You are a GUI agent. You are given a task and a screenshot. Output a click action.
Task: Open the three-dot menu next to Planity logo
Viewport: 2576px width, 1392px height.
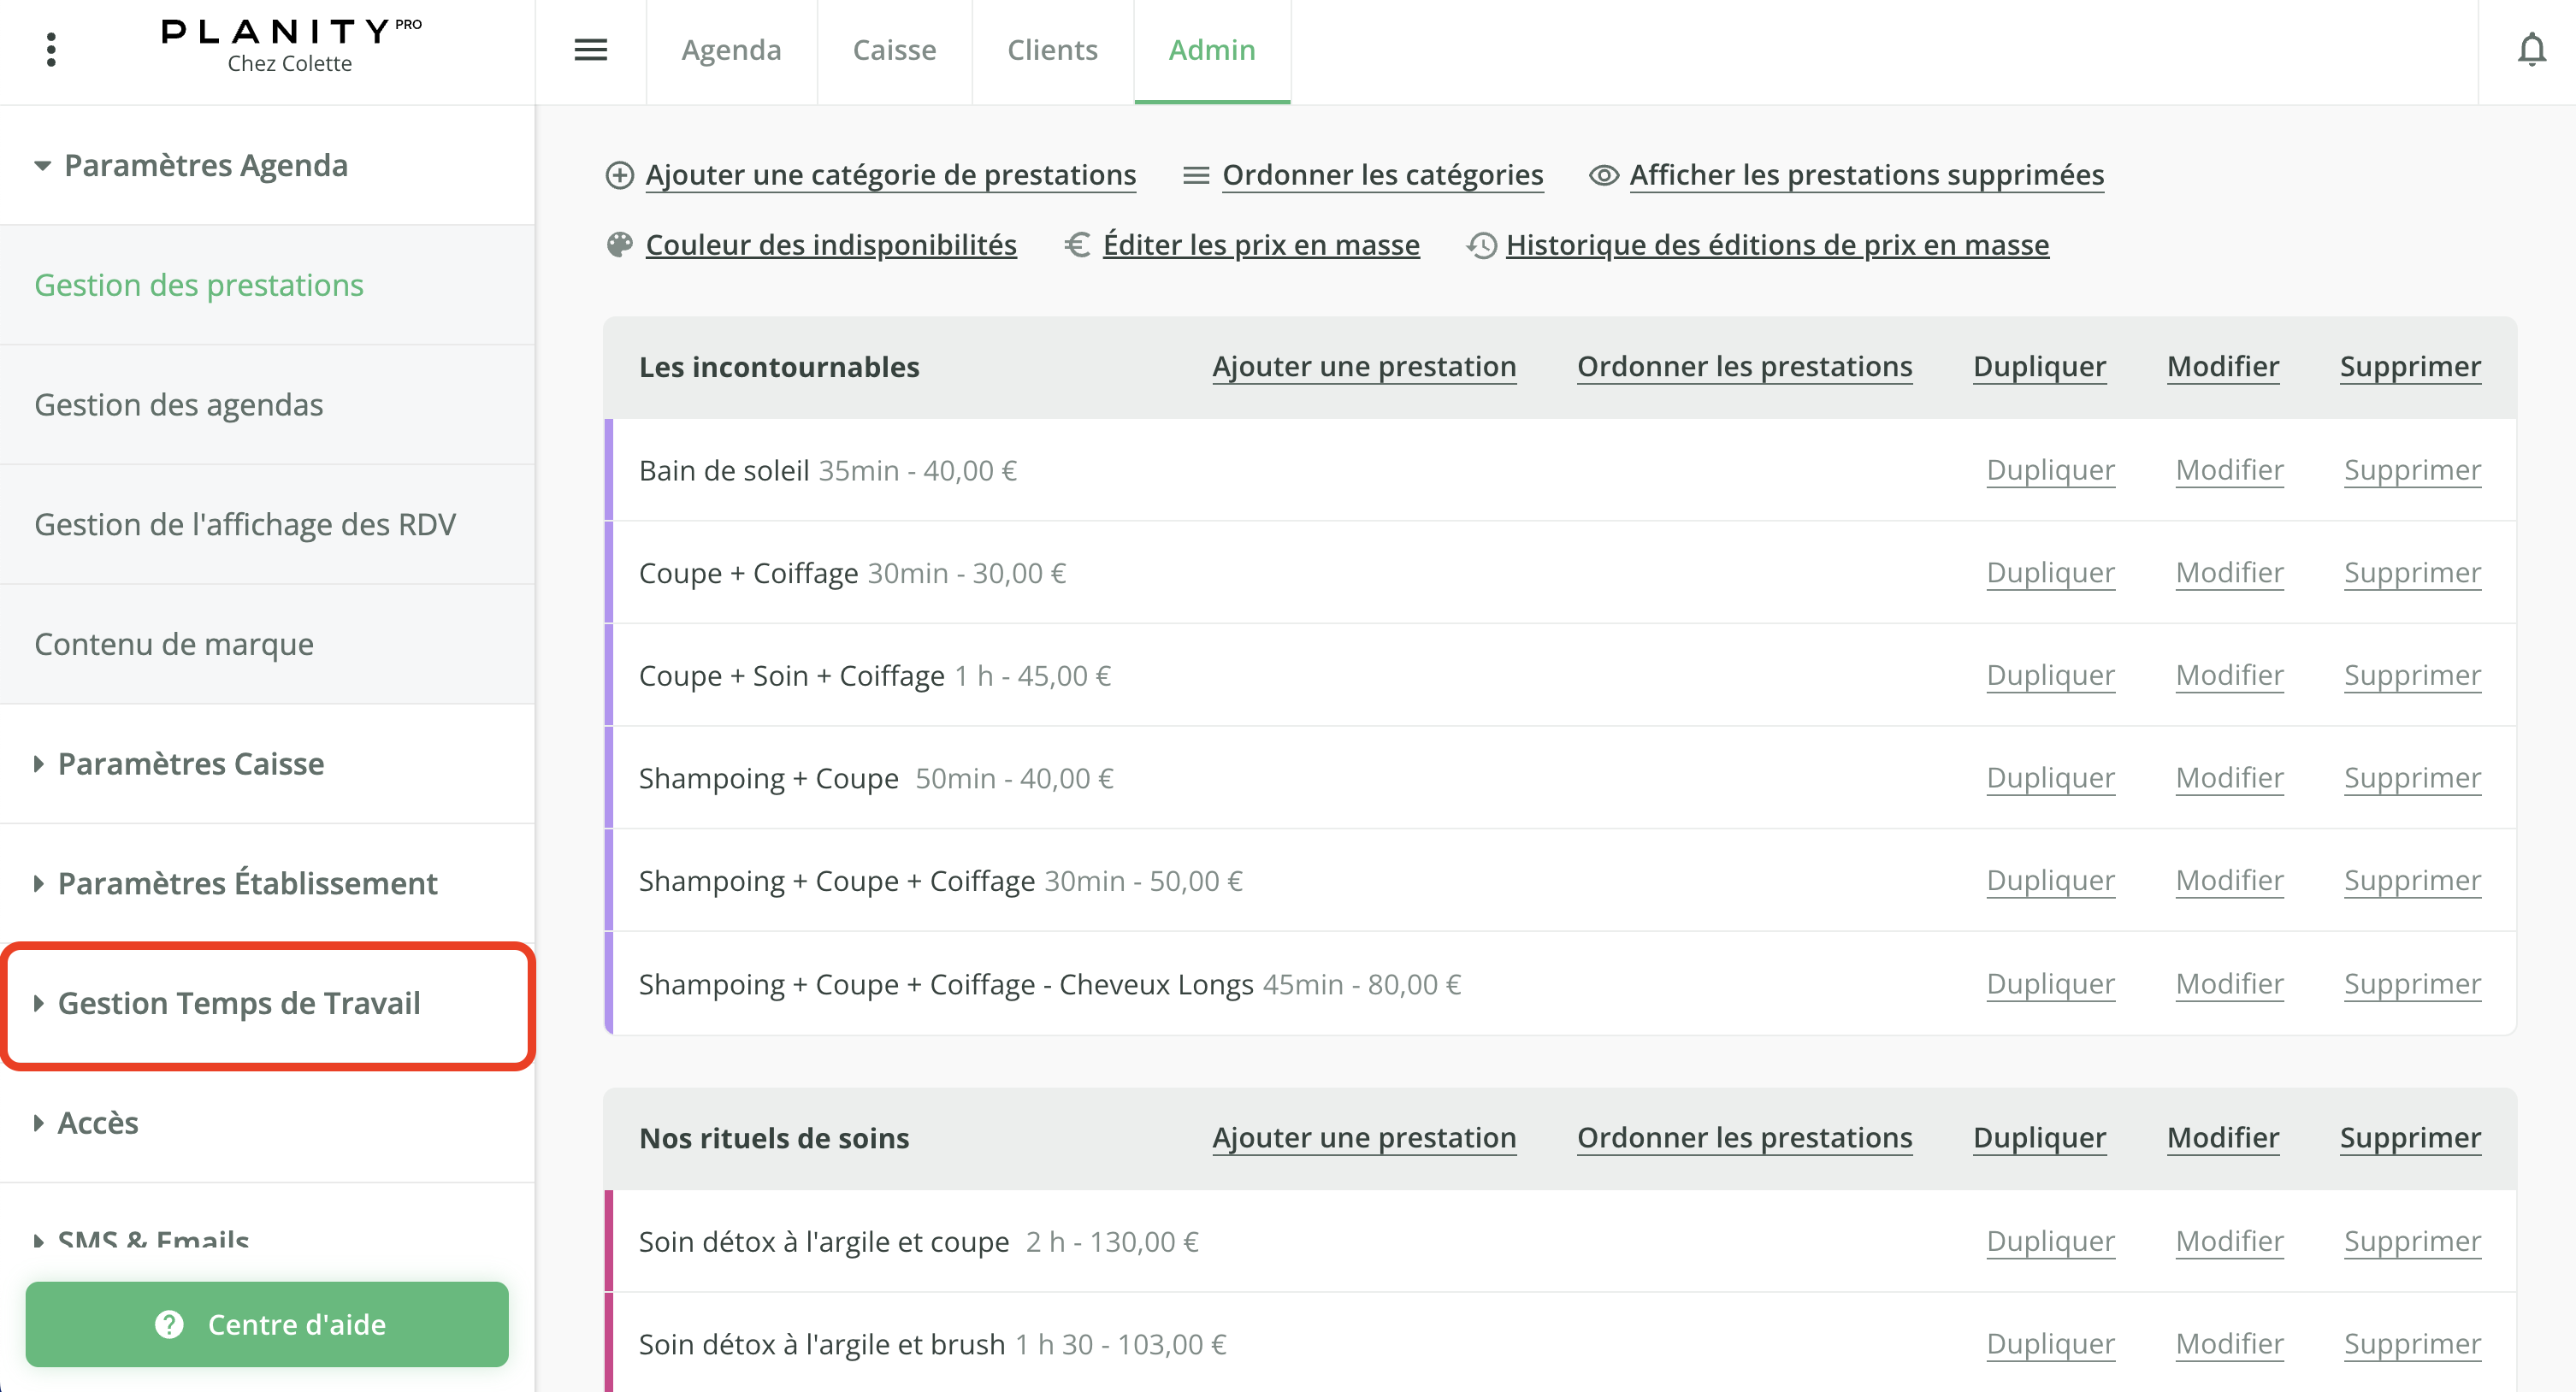click(50, 49)
